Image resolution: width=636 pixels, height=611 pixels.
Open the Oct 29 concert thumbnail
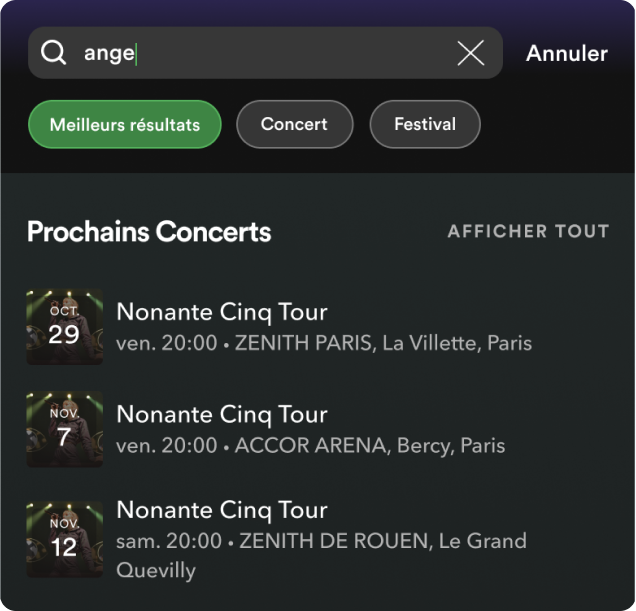click(64, 327)
